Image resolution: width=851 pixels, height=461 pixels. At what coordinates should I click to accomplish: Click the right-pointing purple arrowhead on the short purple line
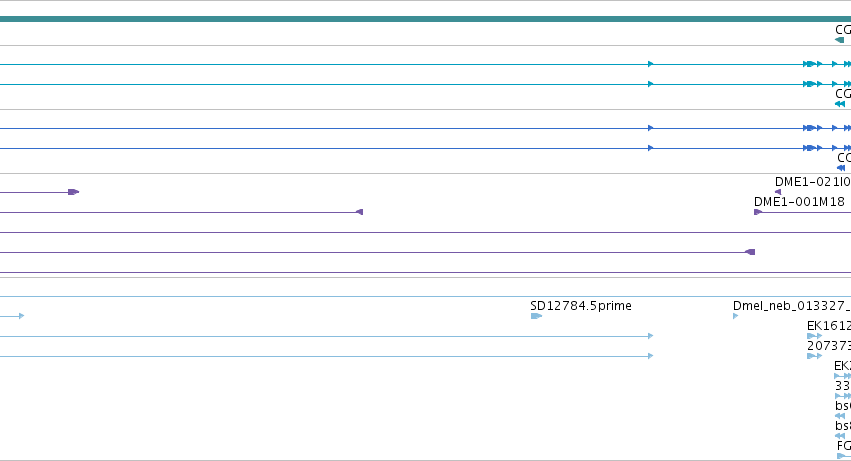[x=74, y=192]
